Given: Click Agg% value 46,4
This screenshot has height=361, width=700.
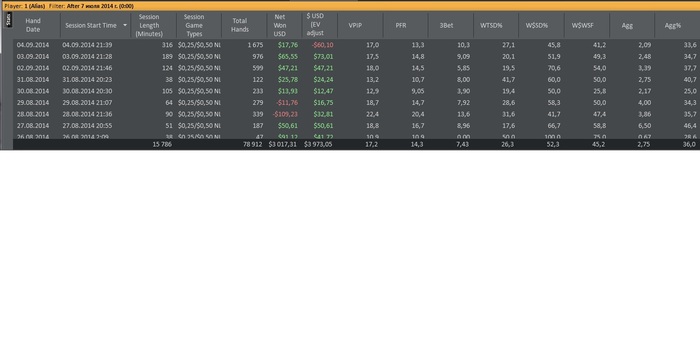Looking at the screenshot, I should click(690, 126).
